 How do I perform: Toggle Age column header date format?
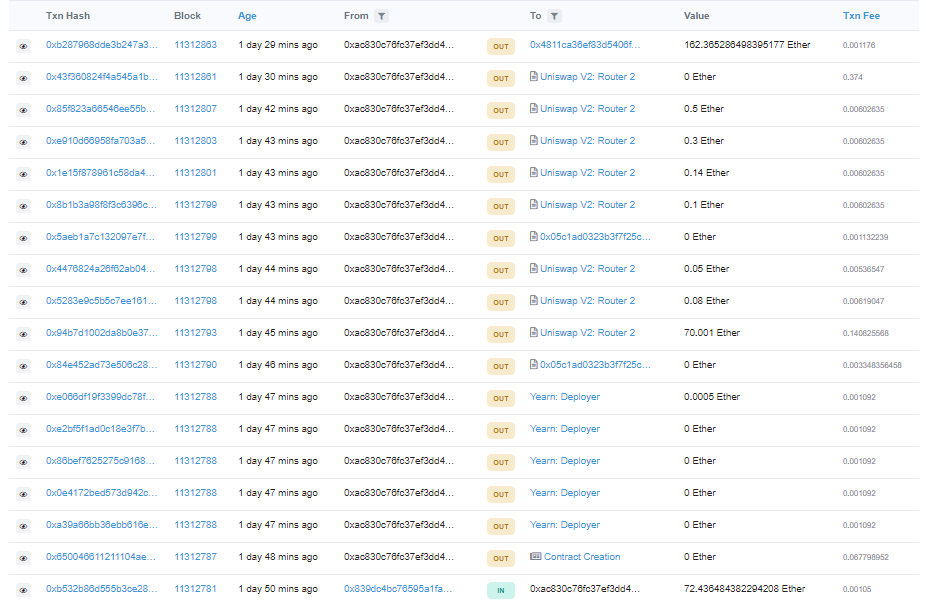click(x=247, y=16)
